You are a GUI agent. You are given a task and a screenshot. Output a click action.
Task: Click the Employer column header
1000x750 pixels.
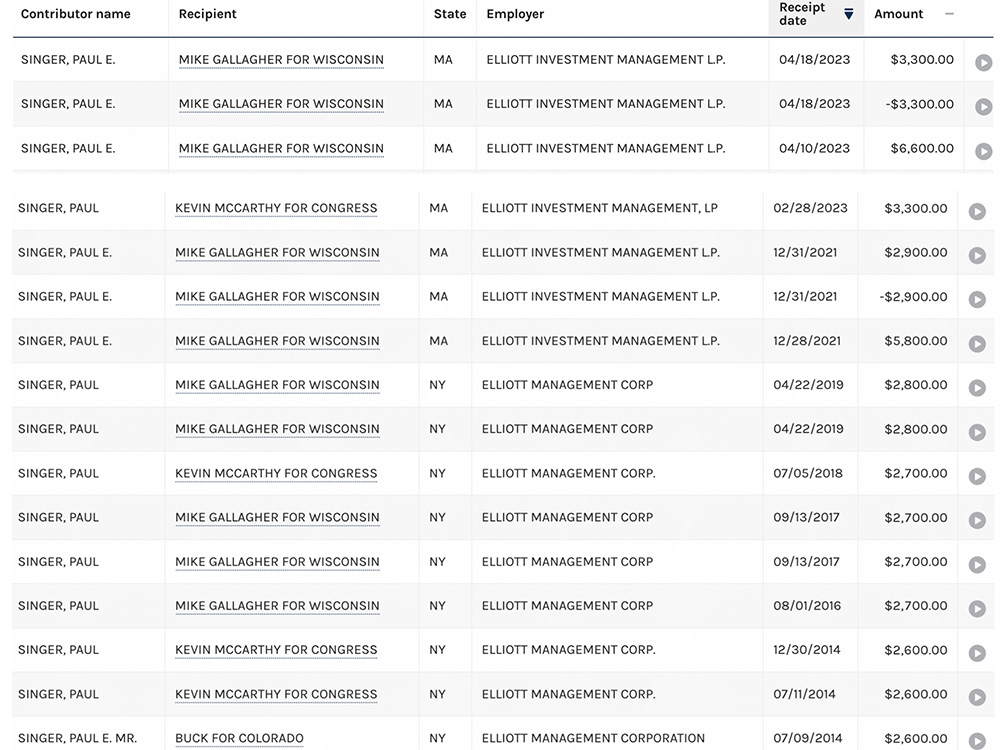pos(515,14)
